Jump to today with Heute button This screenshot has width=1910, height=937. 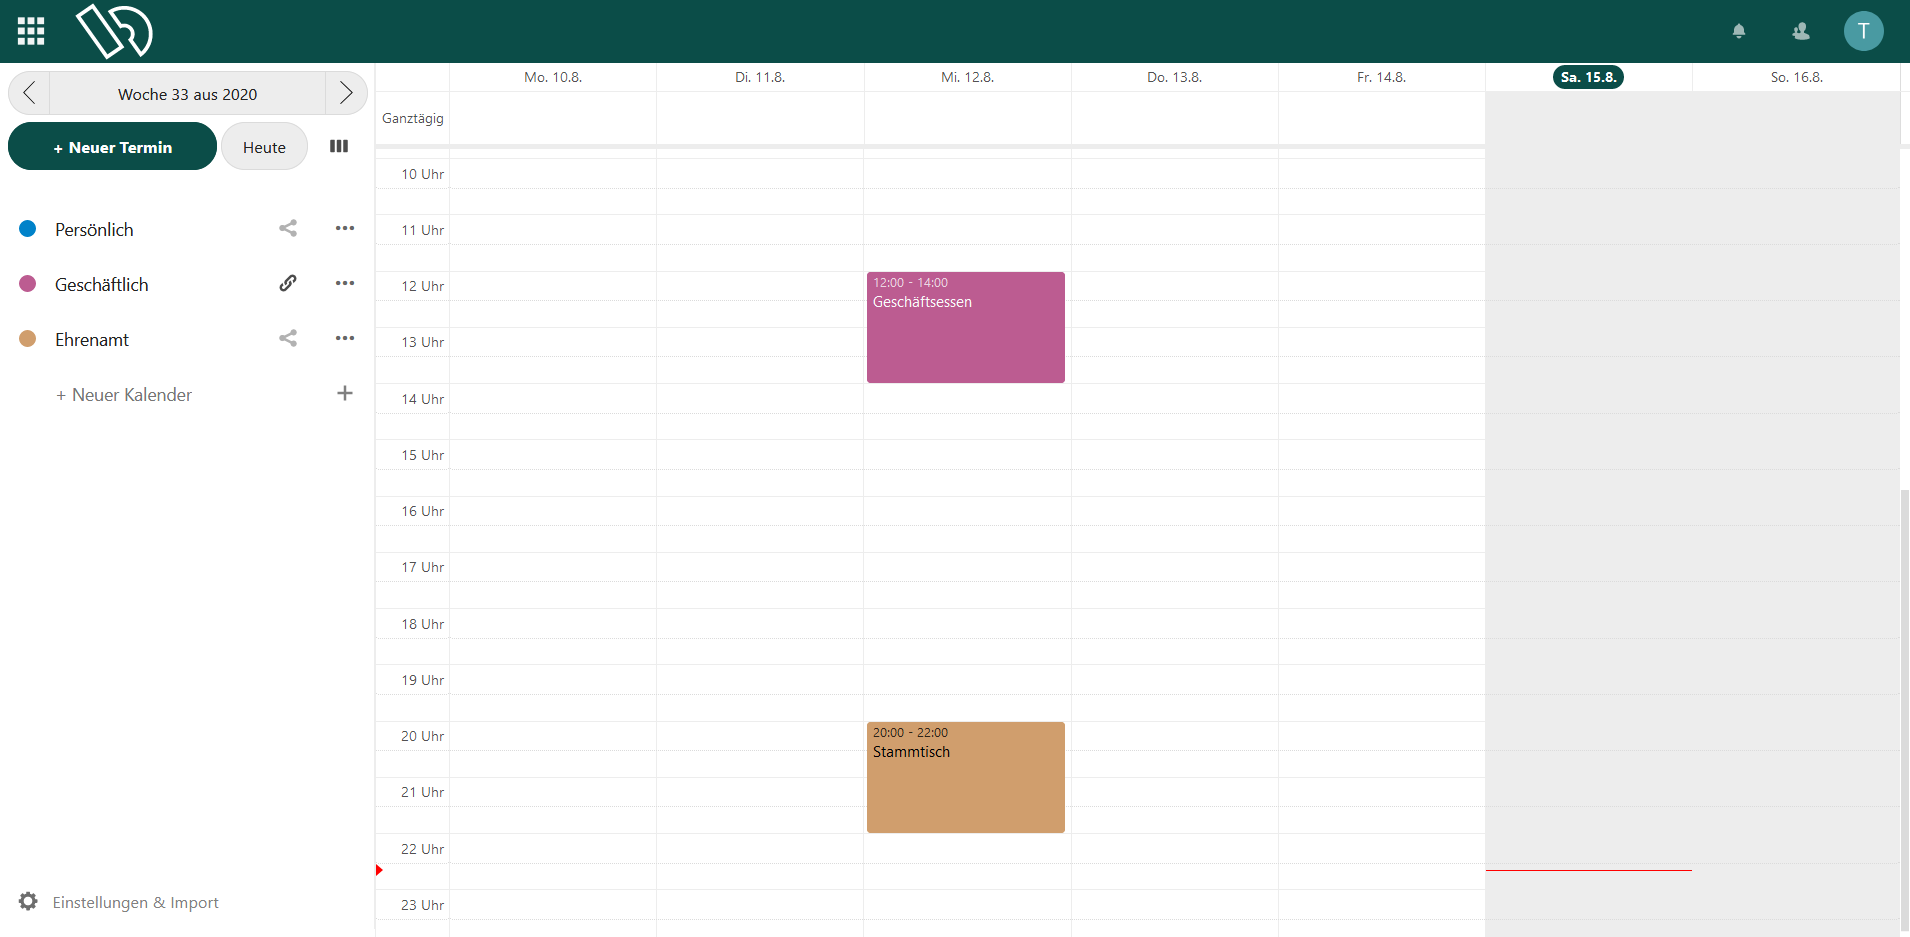tap(264, 147)
